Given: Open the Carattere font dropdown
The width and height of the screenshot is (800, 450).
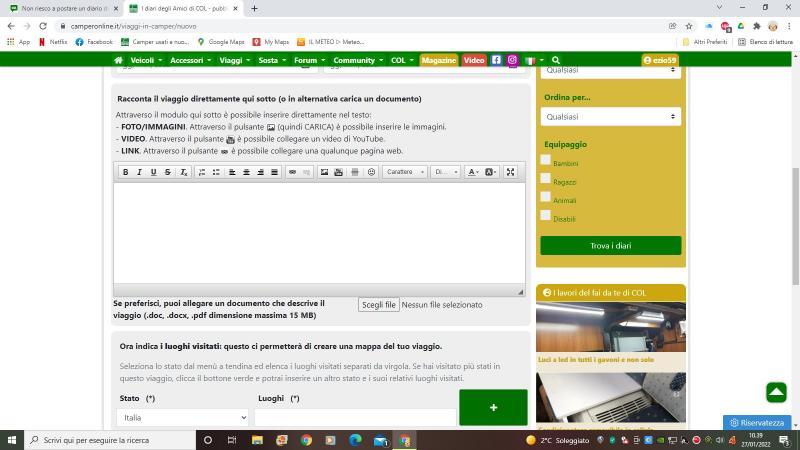Looking at the screenshot, I should coord(404,172).
